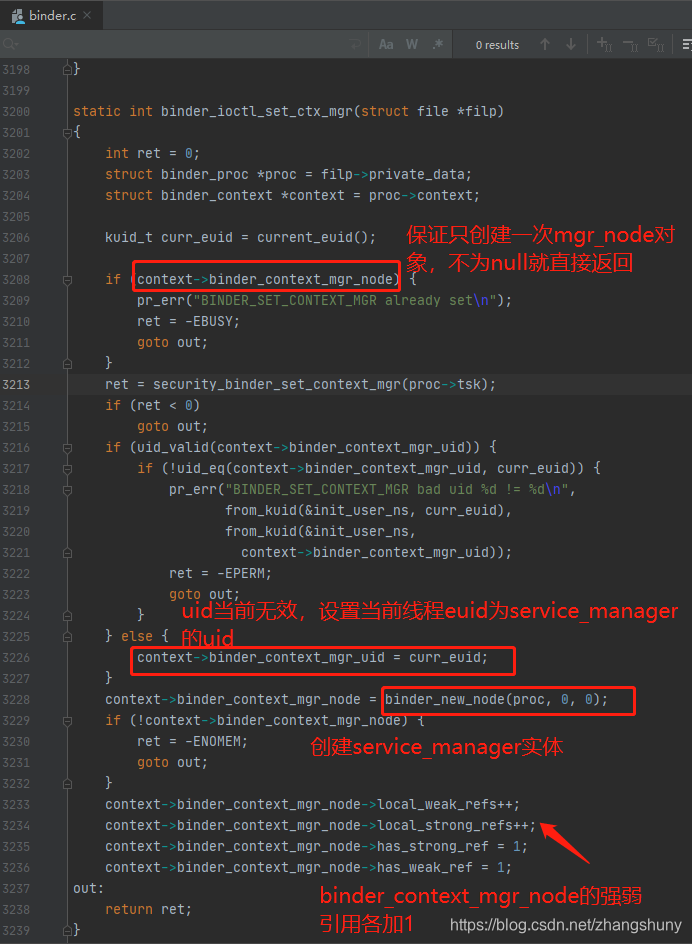This screenshot has width=692, height=944.
Task: Click the function end fold marker at line 3239
Action: tap(67, 931)
